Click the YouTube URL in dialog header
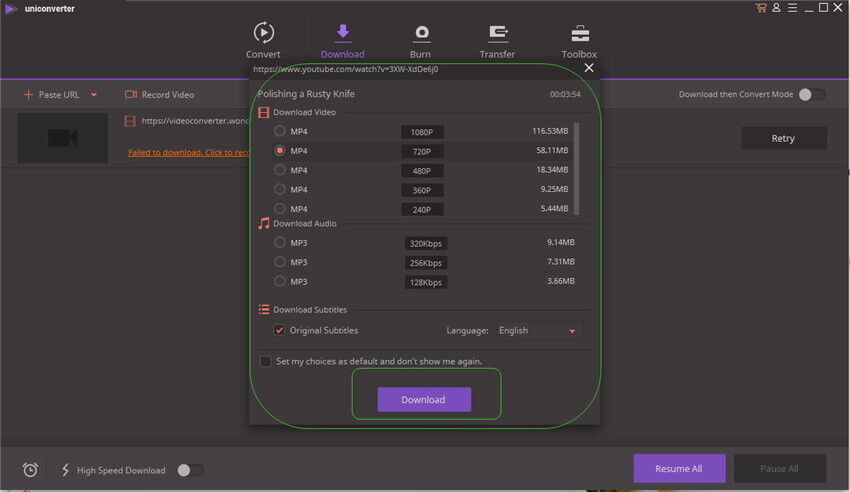The image size is (850, 492). click(x=346, y=69)
